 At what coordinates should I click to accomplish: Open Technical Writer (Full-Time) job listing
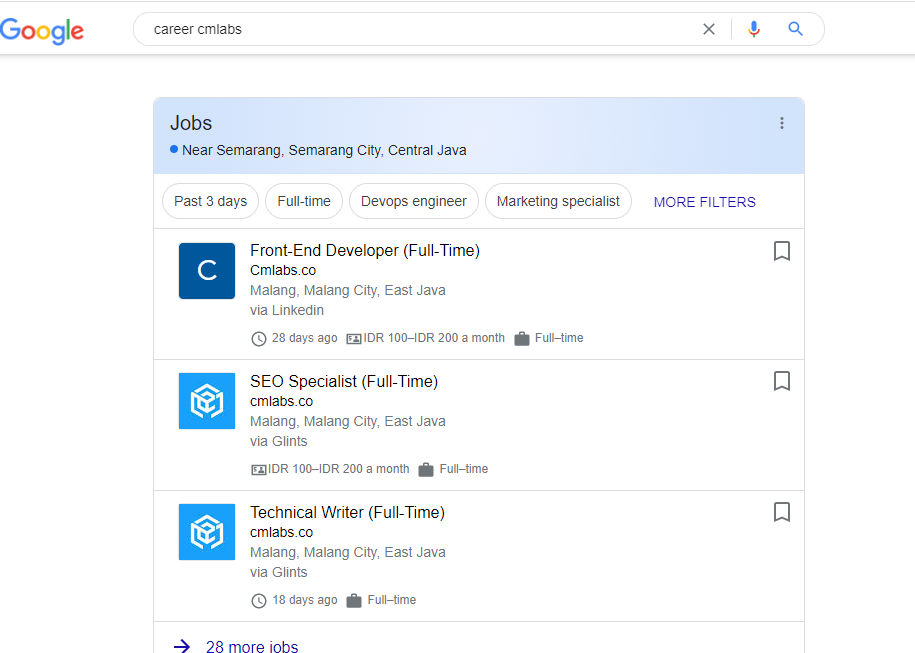(347, 512)
